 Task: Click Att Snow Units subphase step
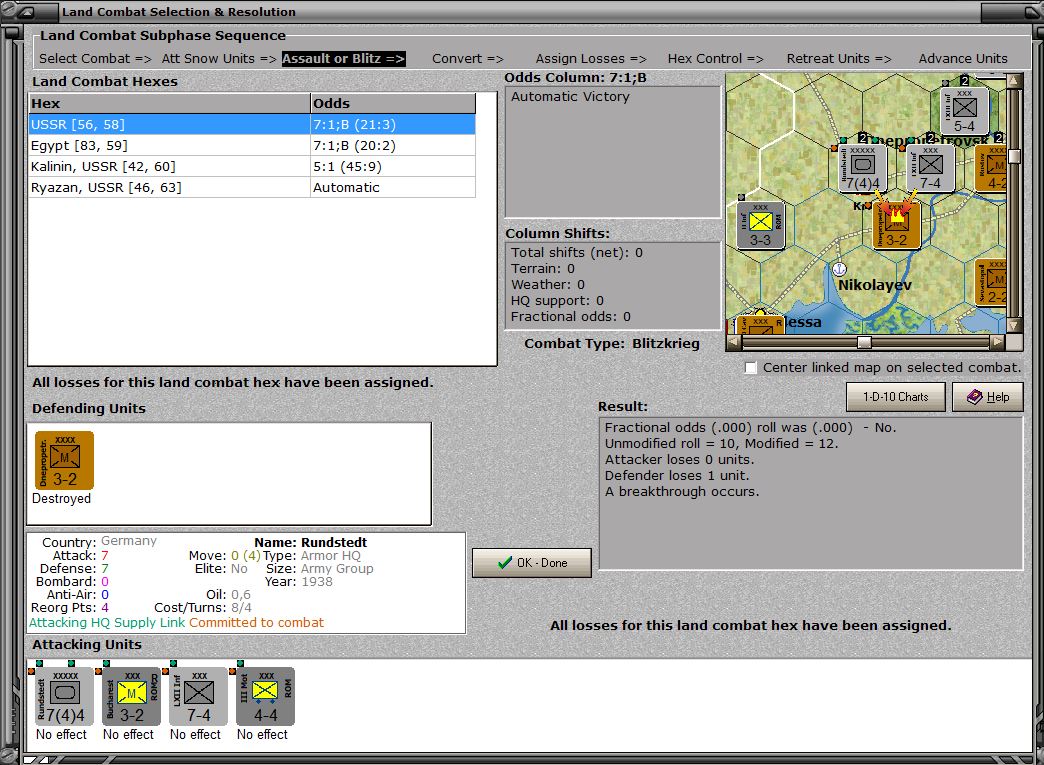[219, 59]
